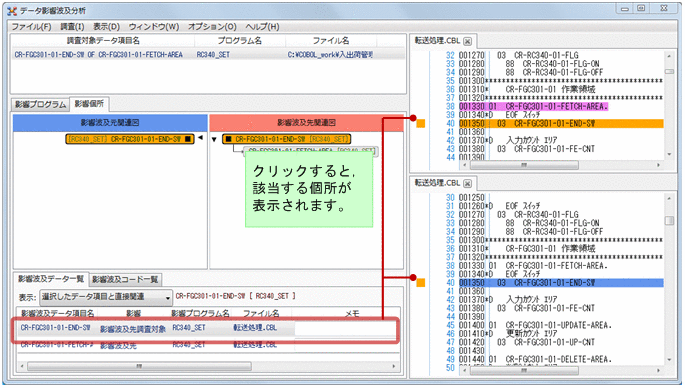Click blue highlighted line 40 in lower editor
Image resolution: width=685 pixels, height=388 pixels.
coord(561,283)
